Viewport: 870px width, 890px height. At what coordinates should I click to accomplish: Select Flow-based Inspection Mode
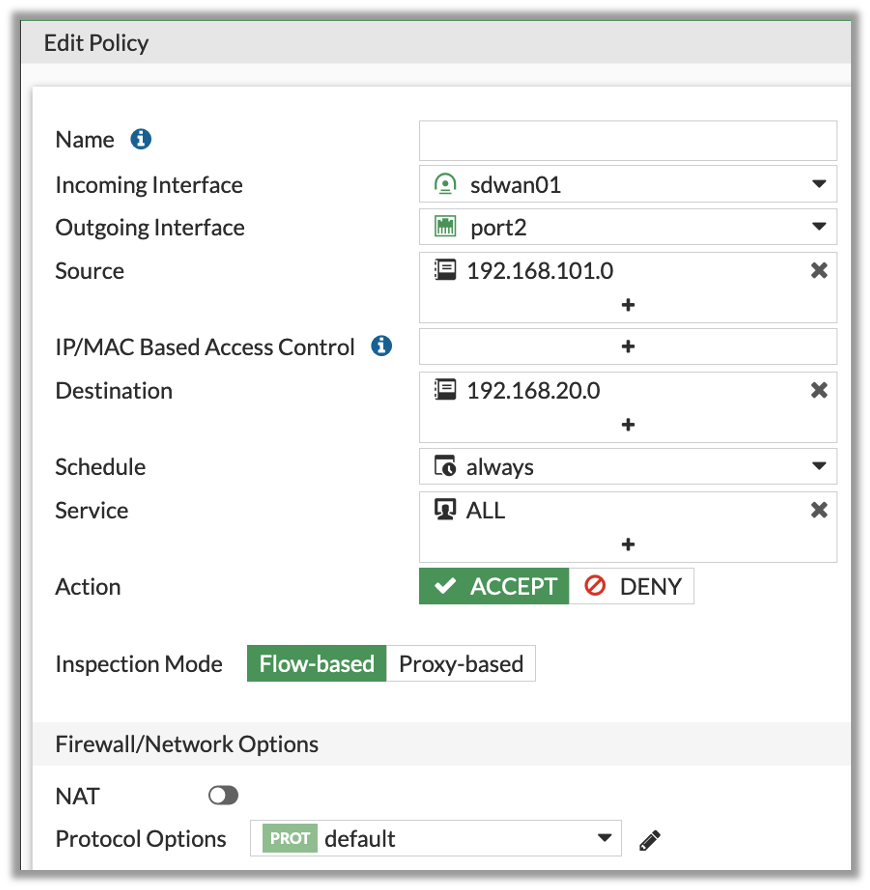click(x=316, y=664)
